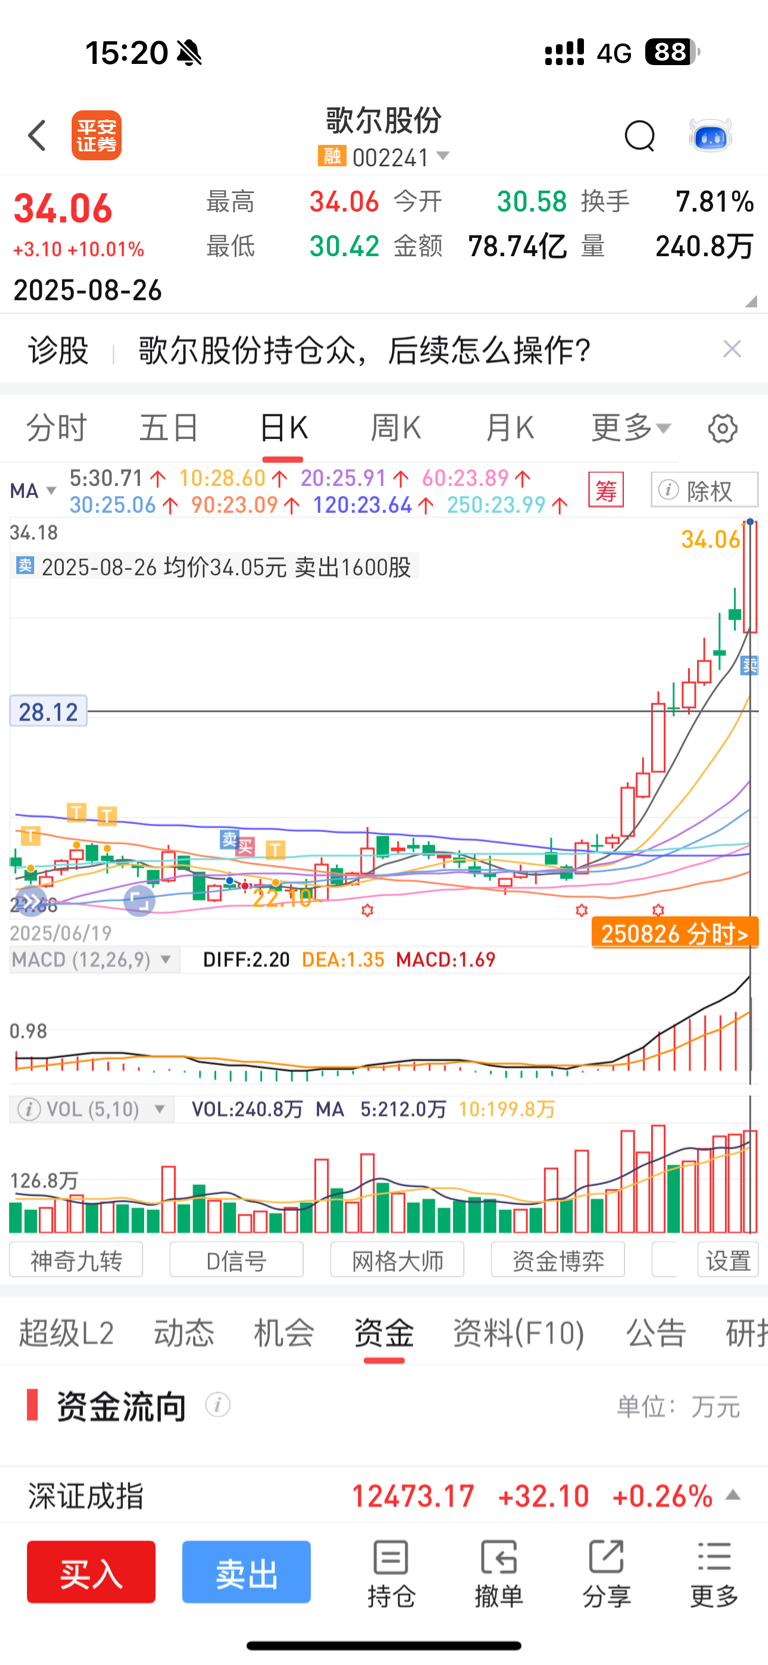Tap the VOL info icon
Viewport: 768px width, 1665px height.
pyautogui.click(x=30, y=1109)
